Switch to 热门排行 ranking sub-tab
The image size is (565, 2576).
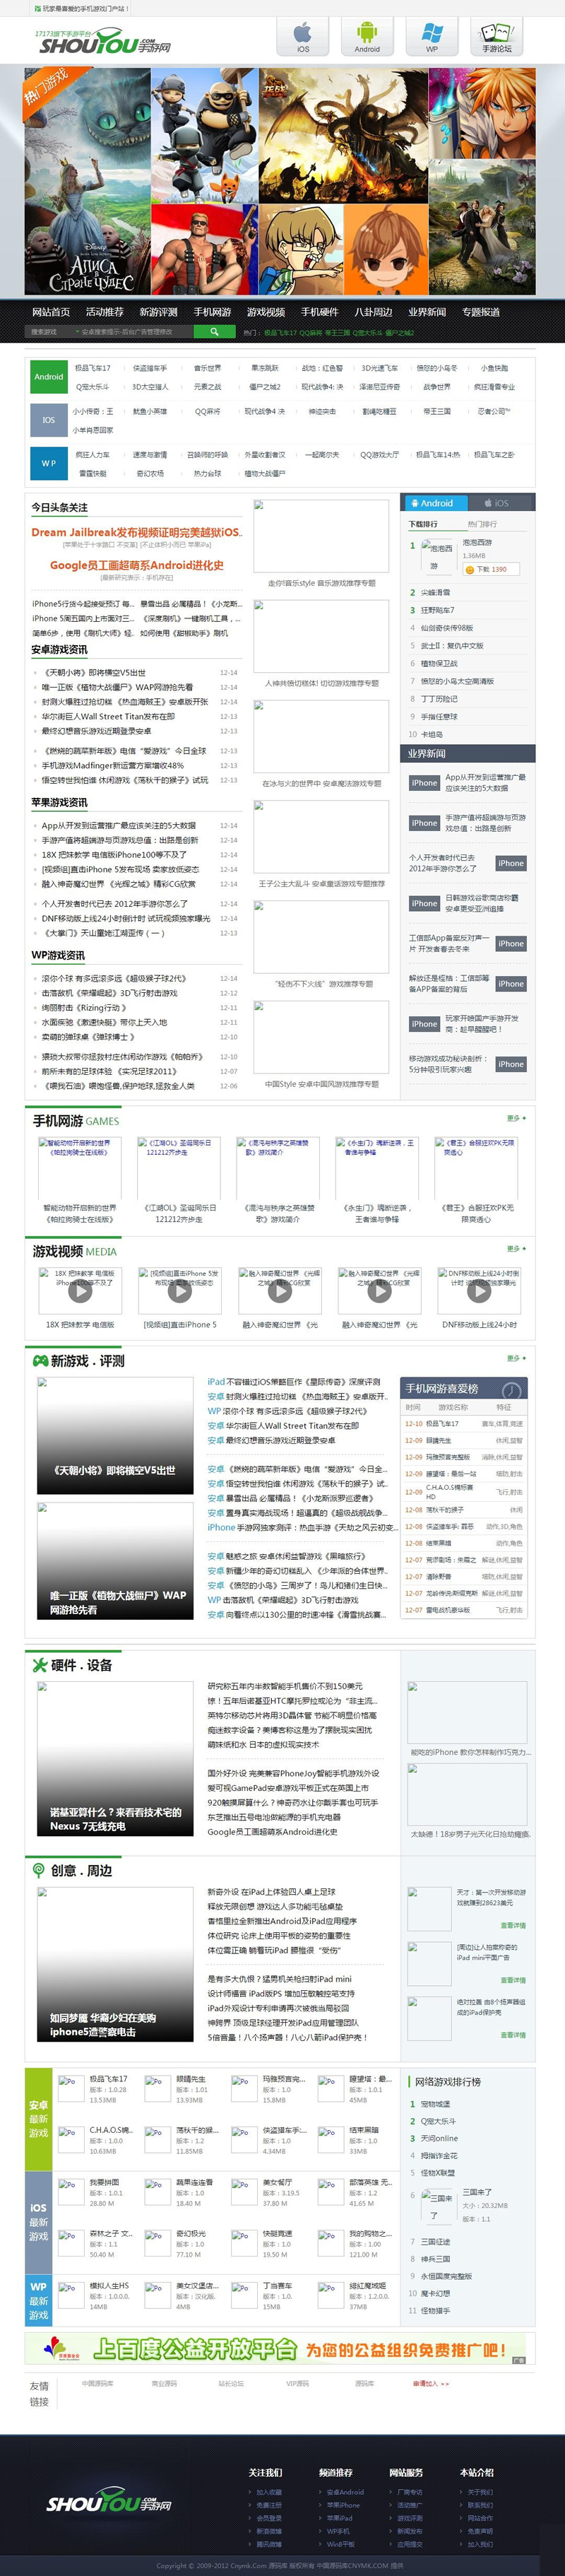[x=482, y=524]
